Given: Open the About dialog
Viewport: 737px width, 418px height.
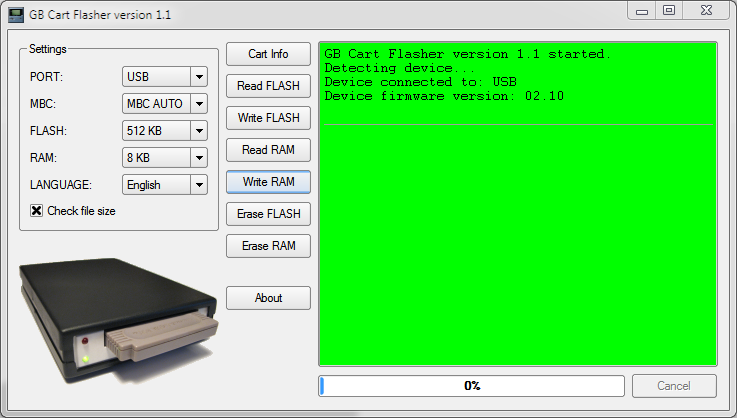Looking at the screenshot, I should coord(268,298).
